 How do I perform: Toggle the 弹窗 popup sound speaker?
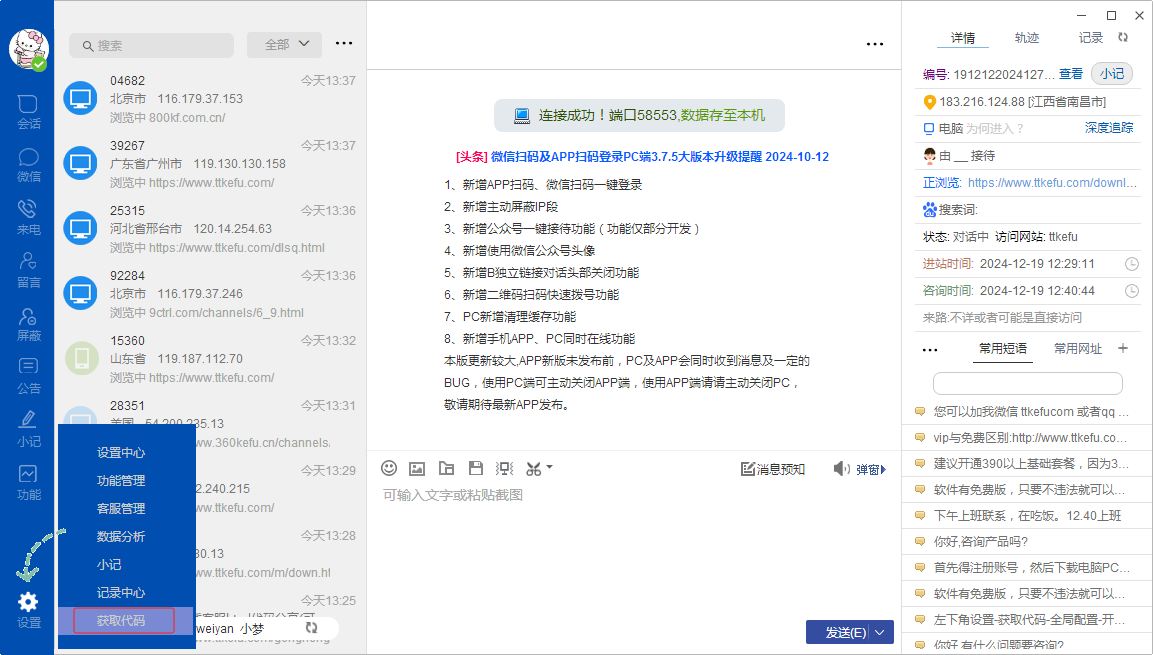(842, 469)
